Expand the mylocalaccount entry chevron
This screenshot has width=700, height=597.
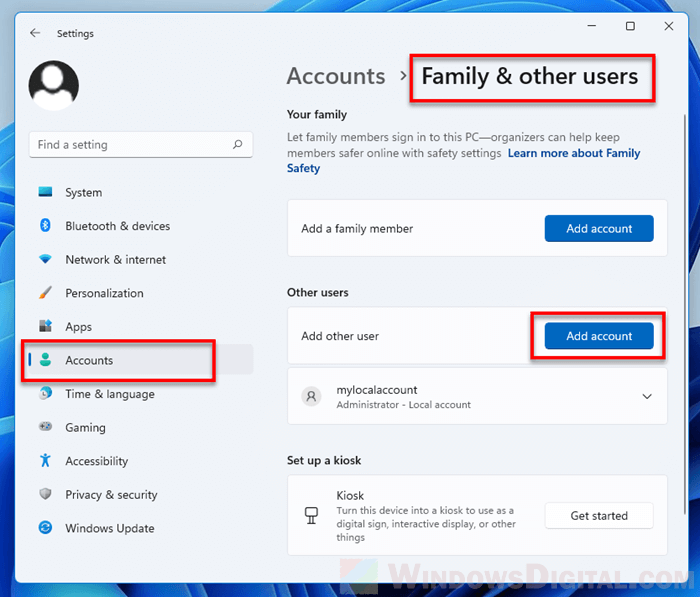coord(647,396)
